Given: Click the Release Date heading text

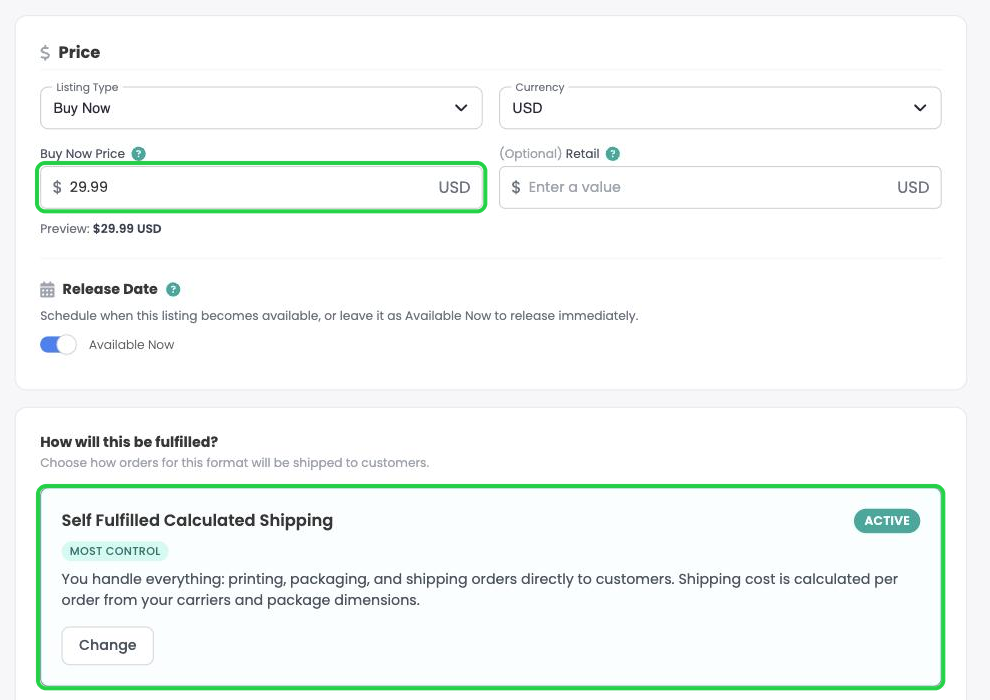Looking at the screenshot, I should (x=110, y=289).
